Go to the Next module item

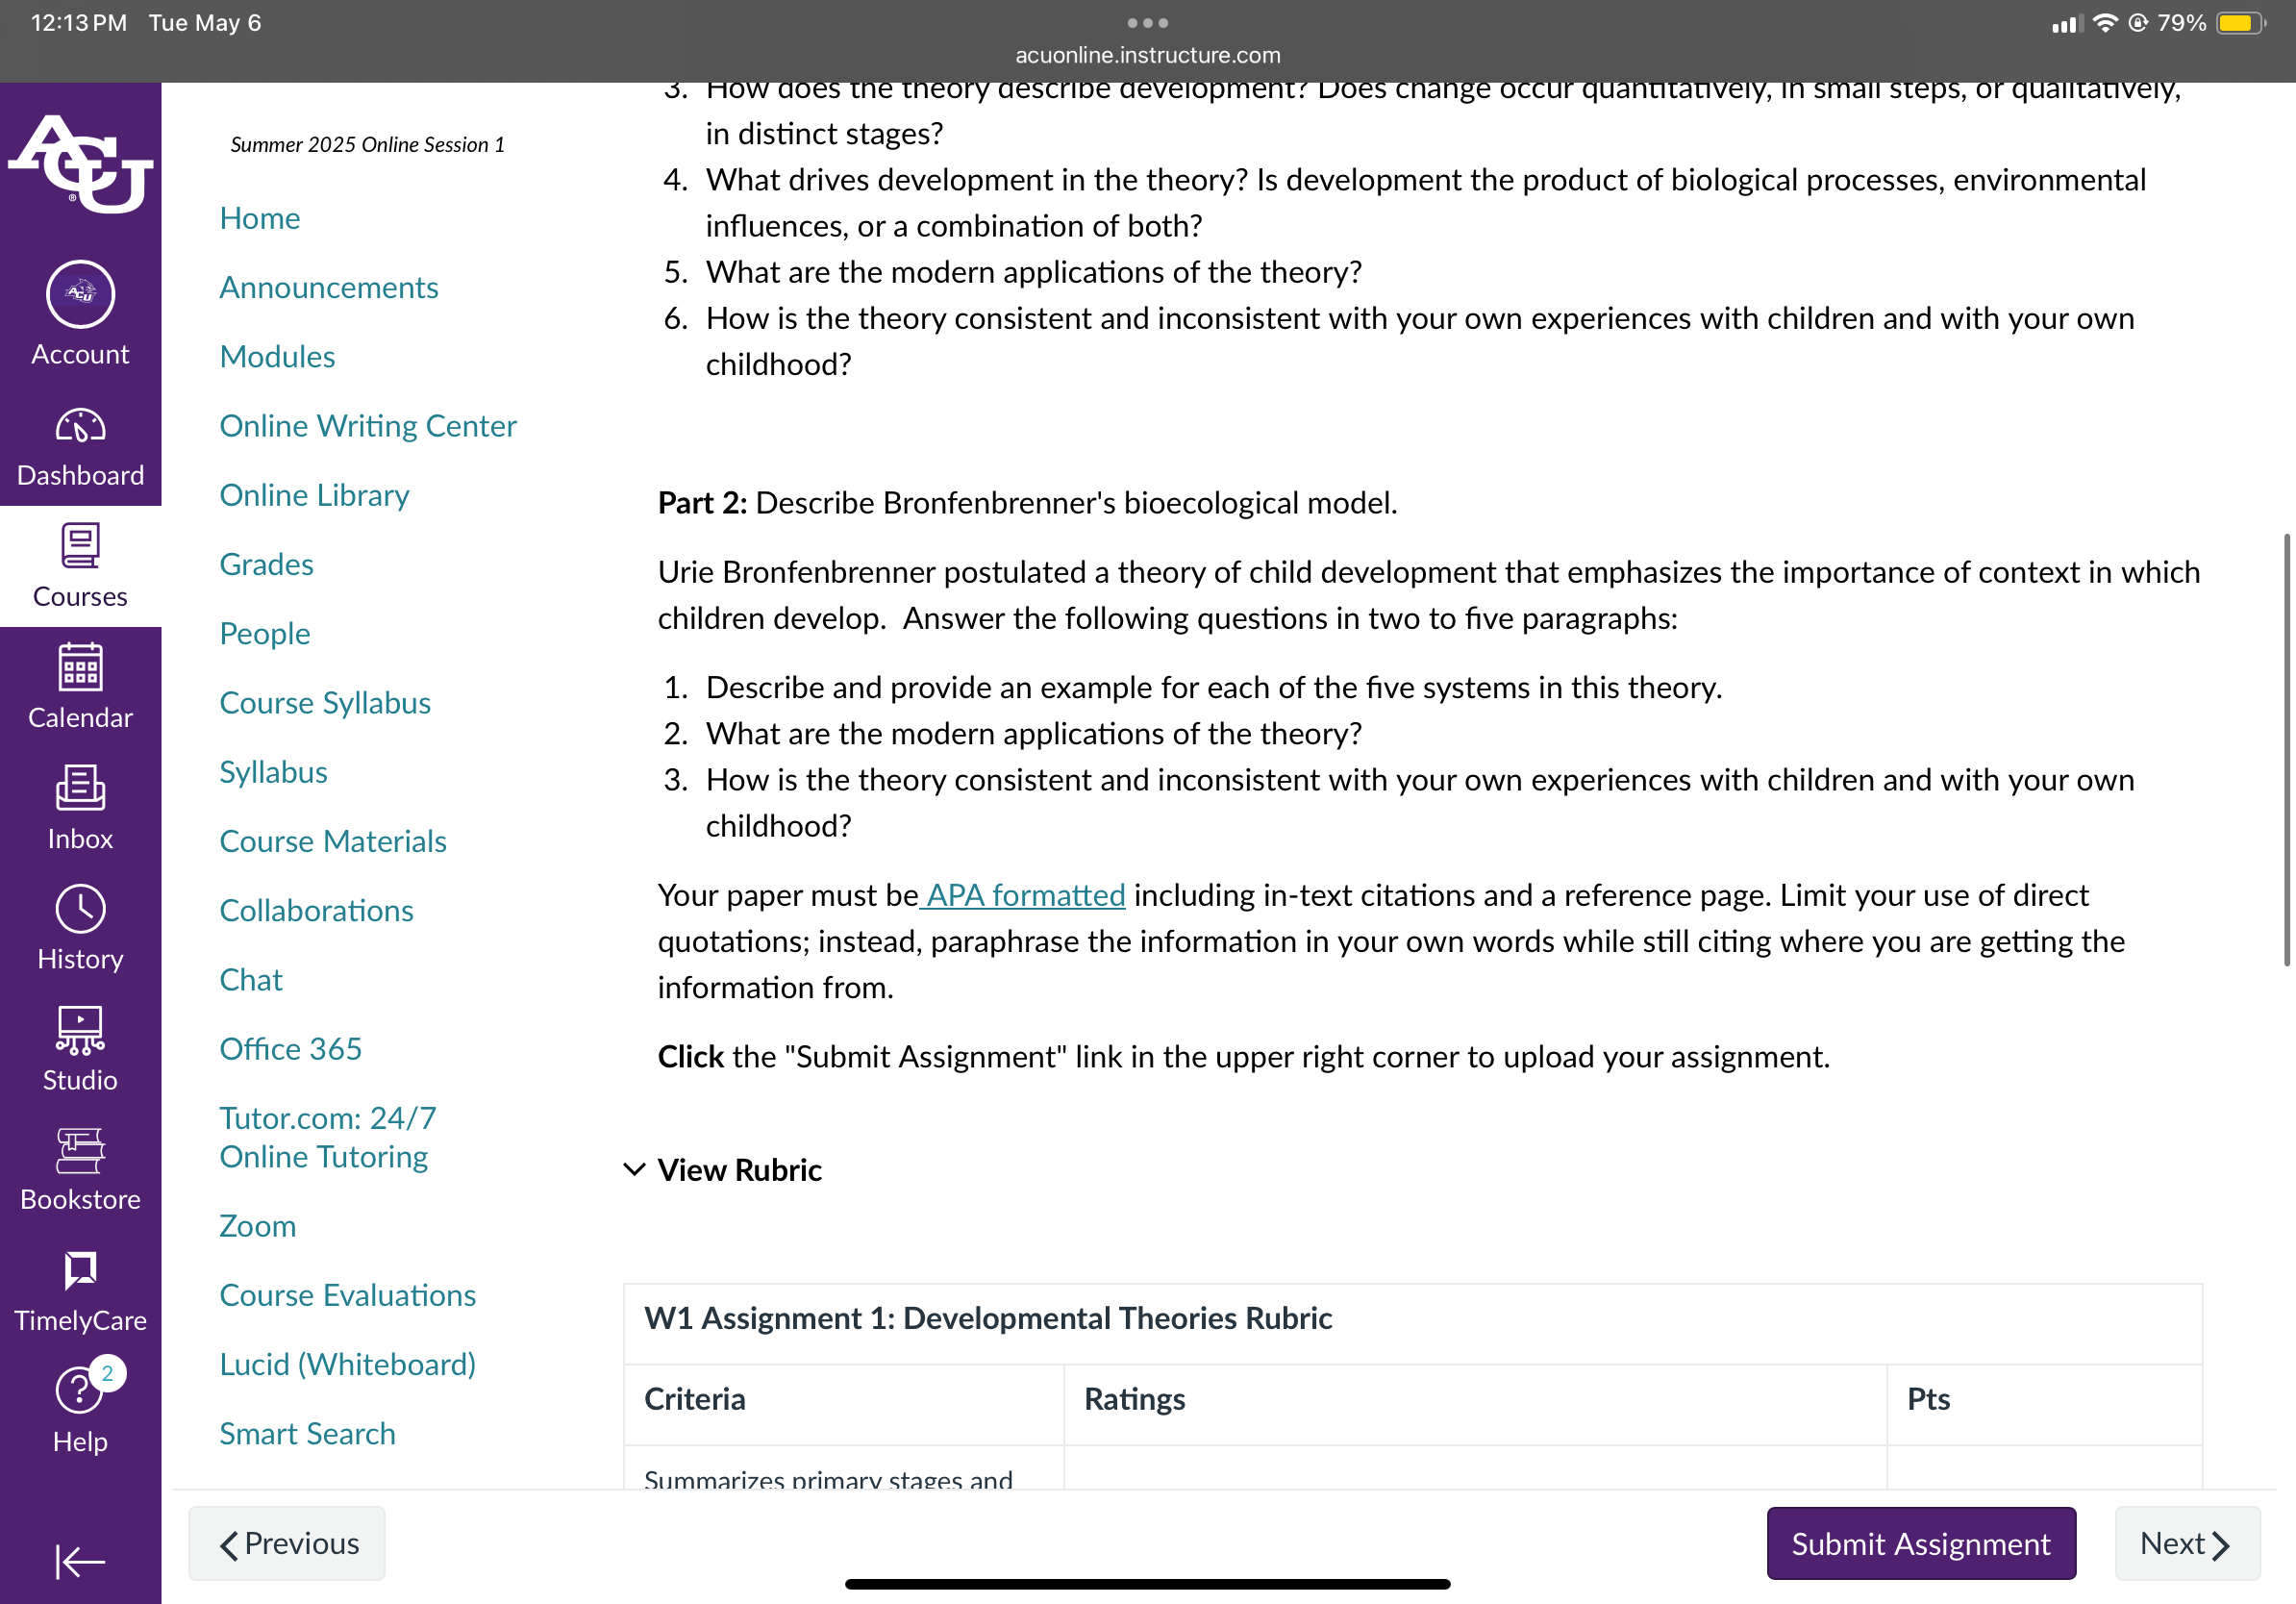coord(2186,1543)
